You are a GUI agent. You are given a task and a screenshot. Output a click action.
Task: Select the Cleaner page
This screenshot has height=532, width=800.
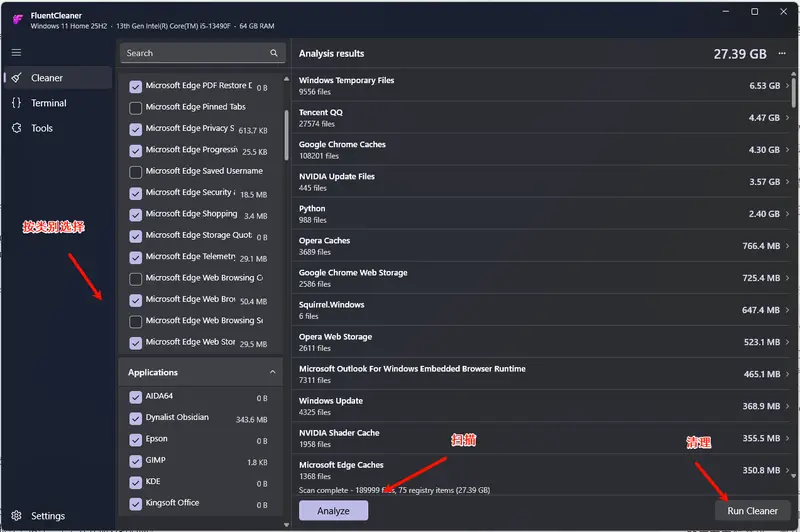click(x=58, y=78)
